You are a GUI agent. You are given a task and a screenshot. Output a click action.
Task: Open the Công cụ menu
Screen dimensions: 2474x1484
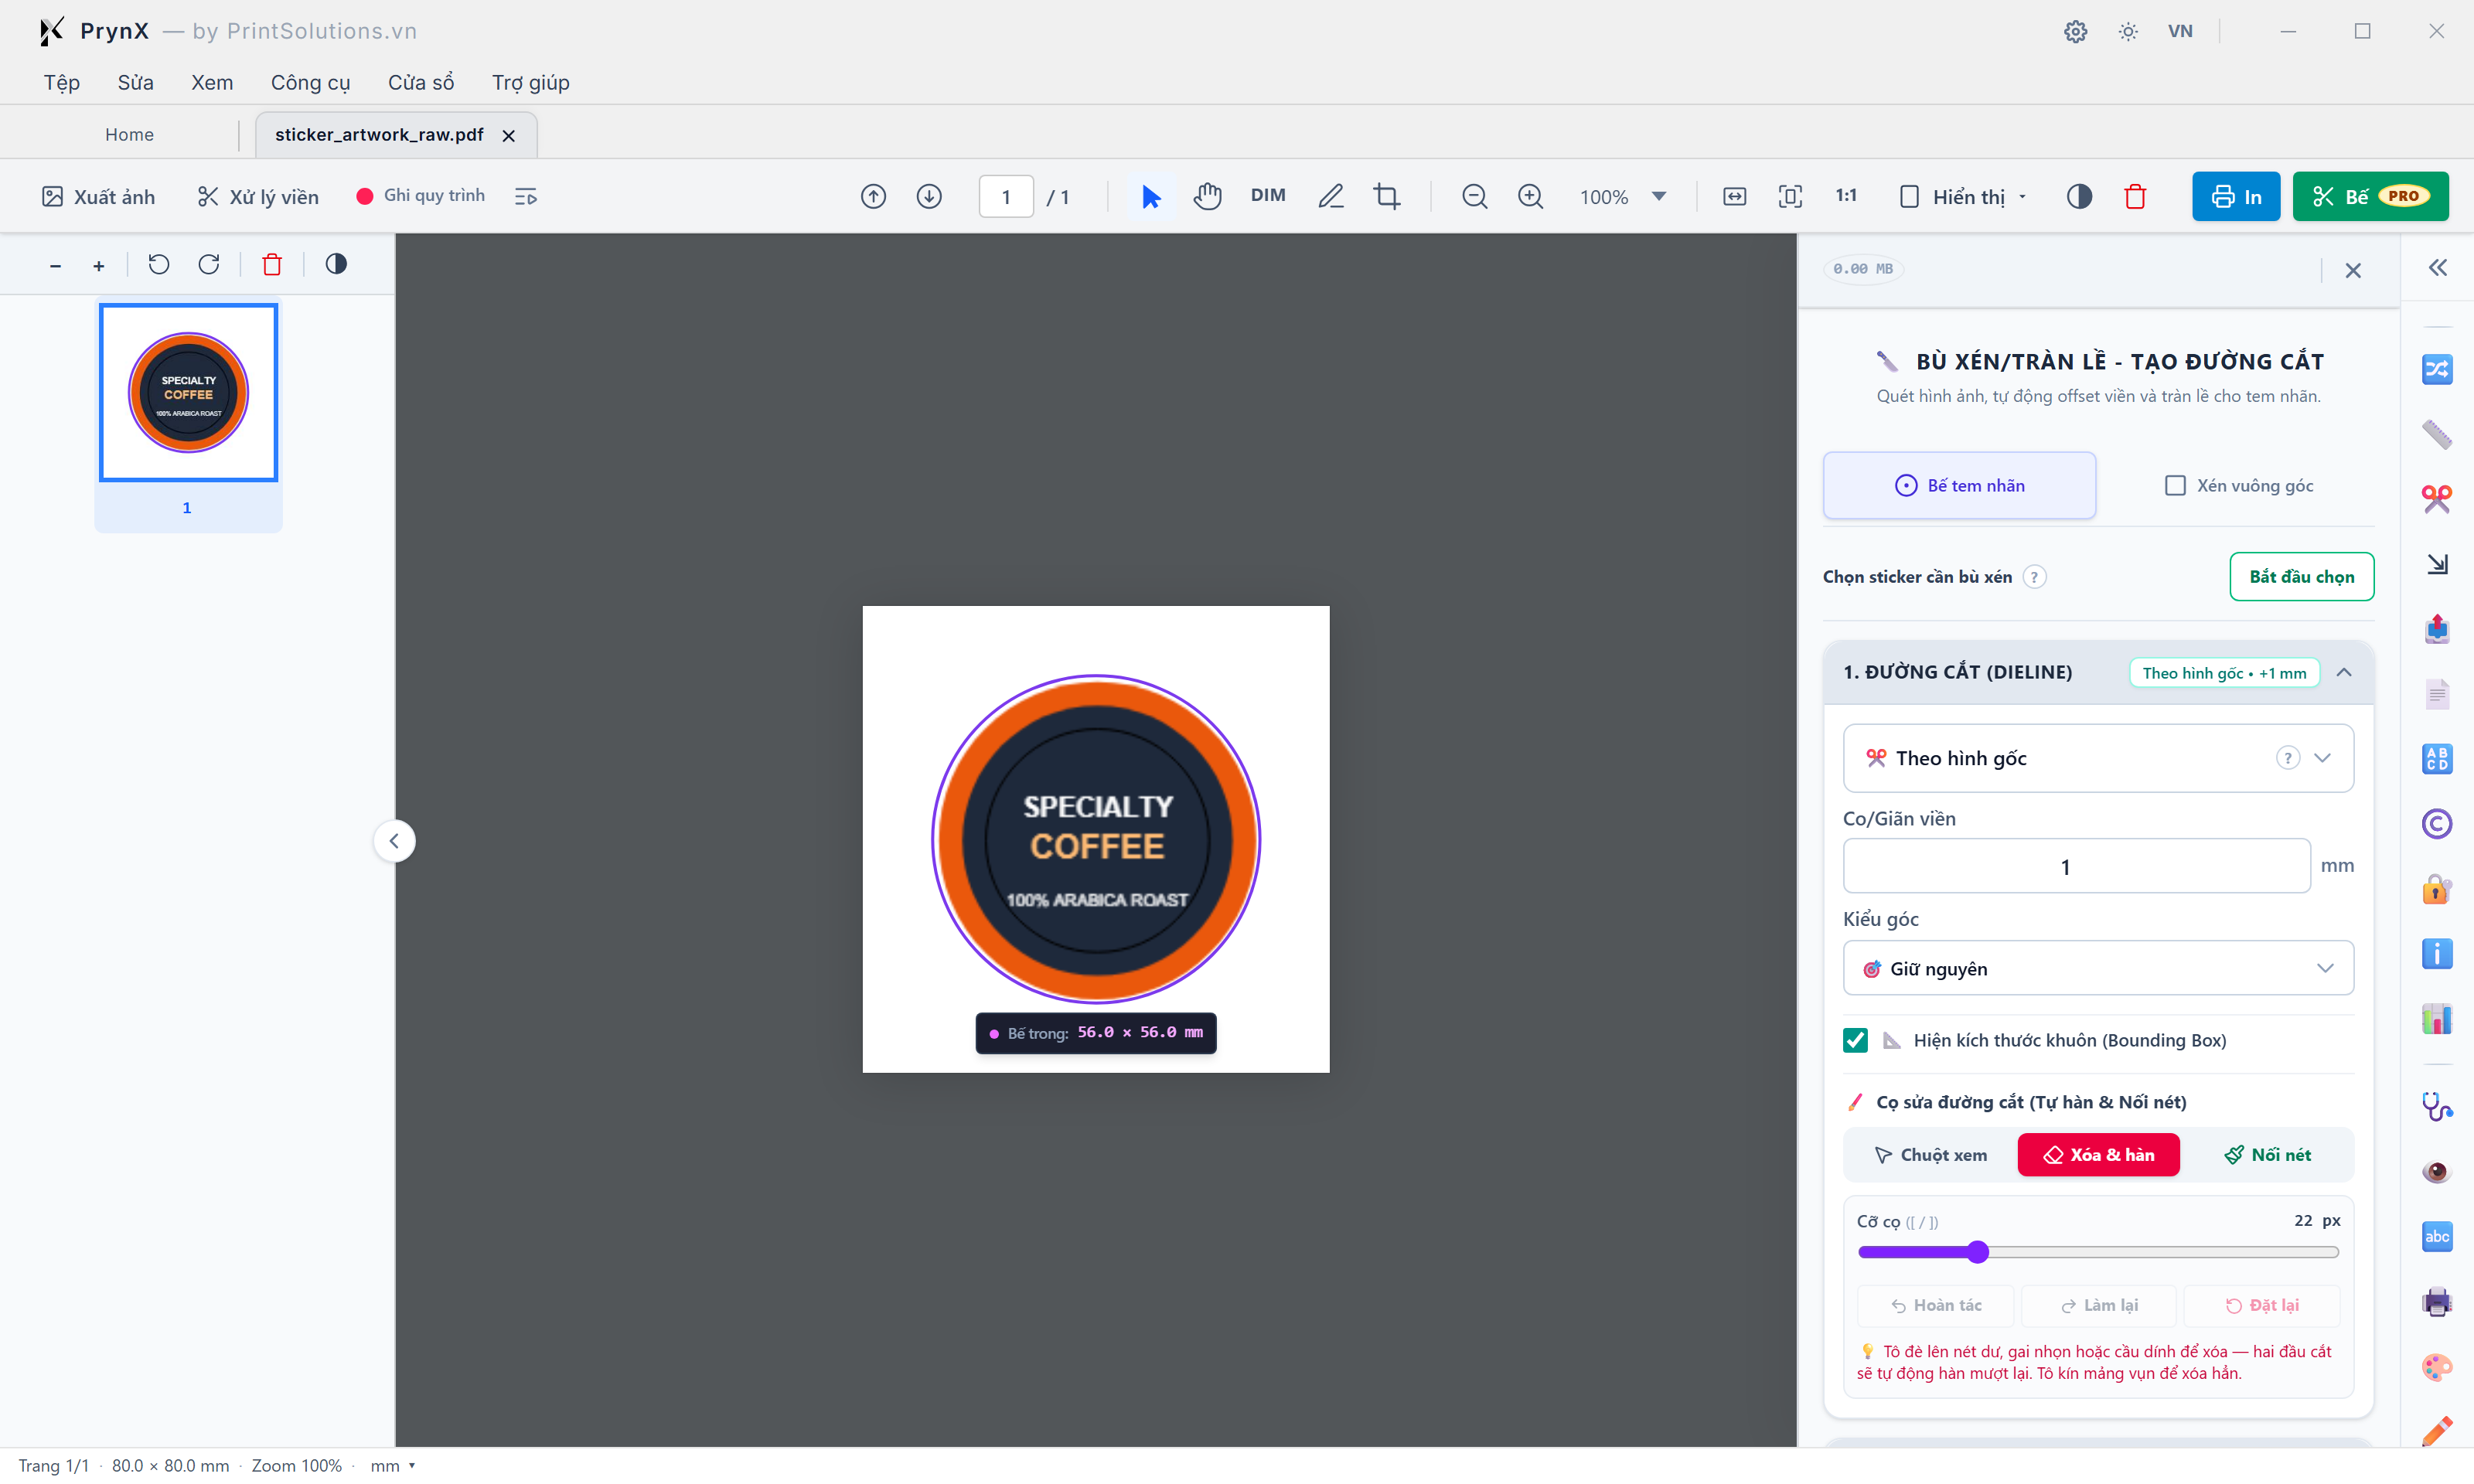pyautogui.click(x=310, y=82)
